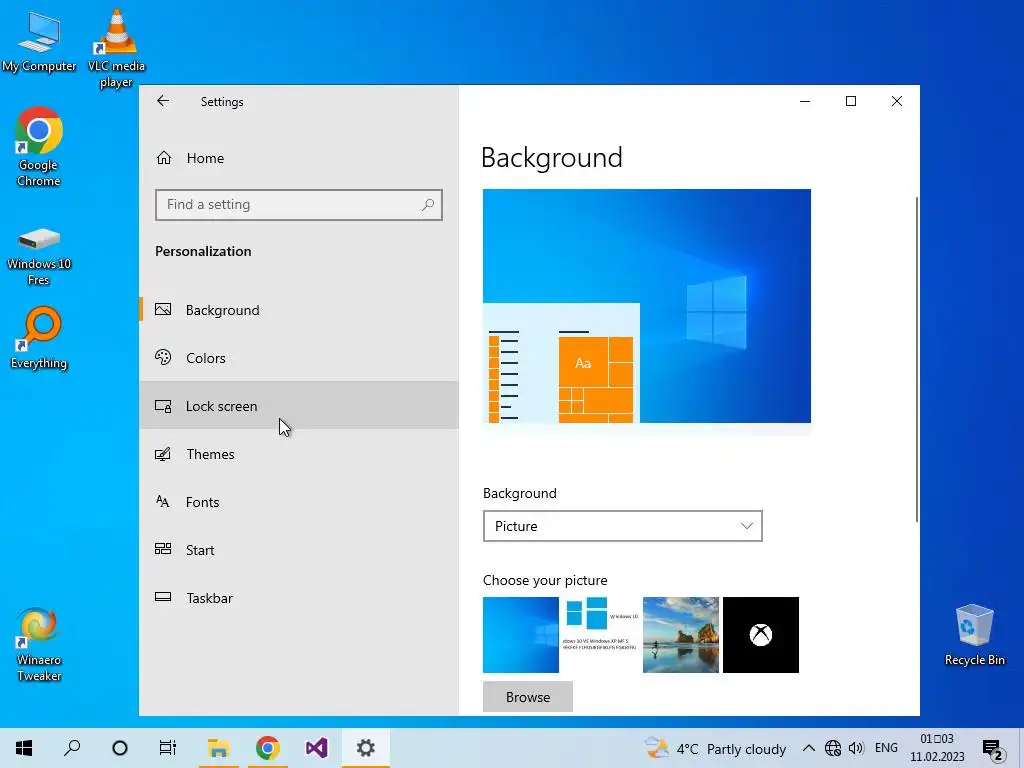Open File Explorer from the taskbar

pyautogui.click(x=219, y=748)
